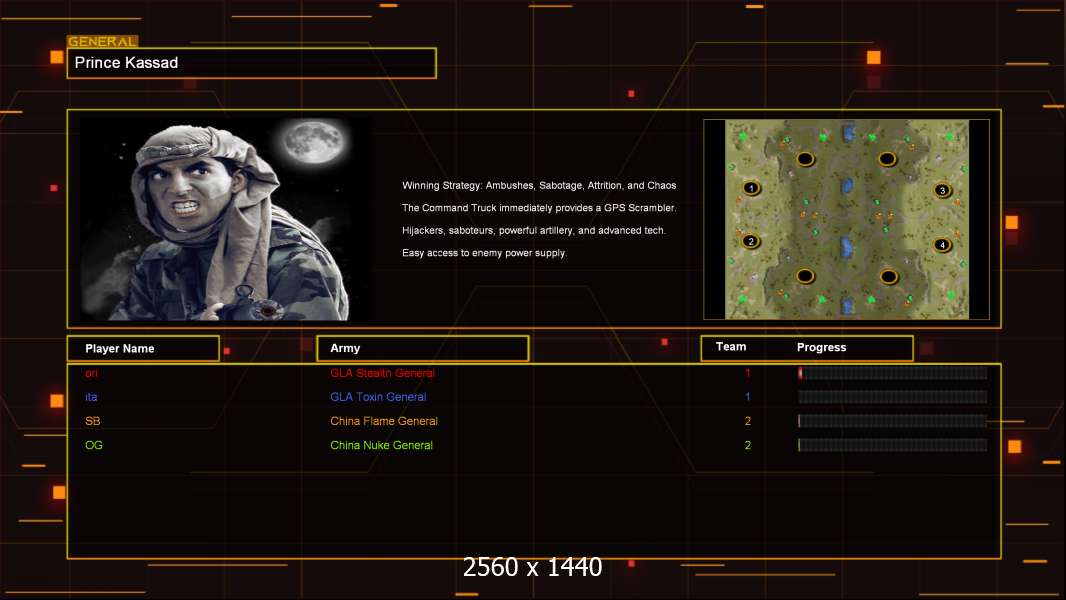Viewport: 1066px width, 600px height.
Task: Click start position marker 3 on the minimap
Action: (x=942, y=190)
